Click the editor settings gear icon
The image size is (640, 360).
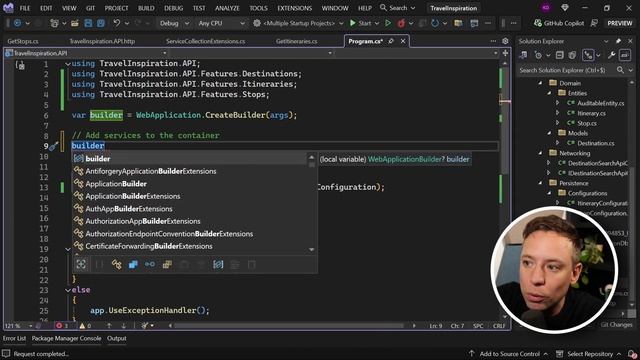click(505, 41)
